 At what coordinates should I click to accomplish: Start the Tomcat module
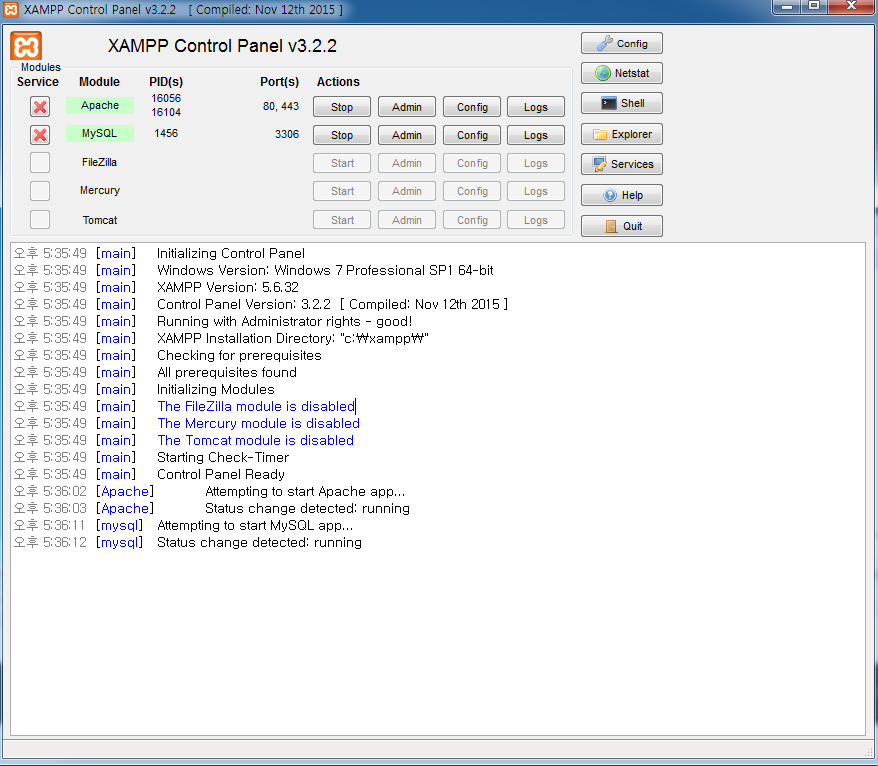(342, 220)
